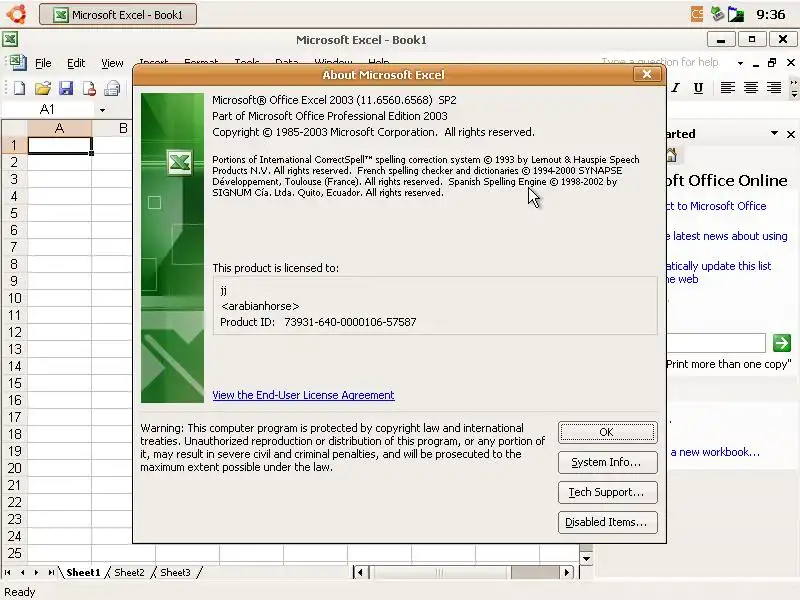Expand the toolbar options overflow arrow
The width and height of the screenshot is (800, 600).
coord(794,88)
